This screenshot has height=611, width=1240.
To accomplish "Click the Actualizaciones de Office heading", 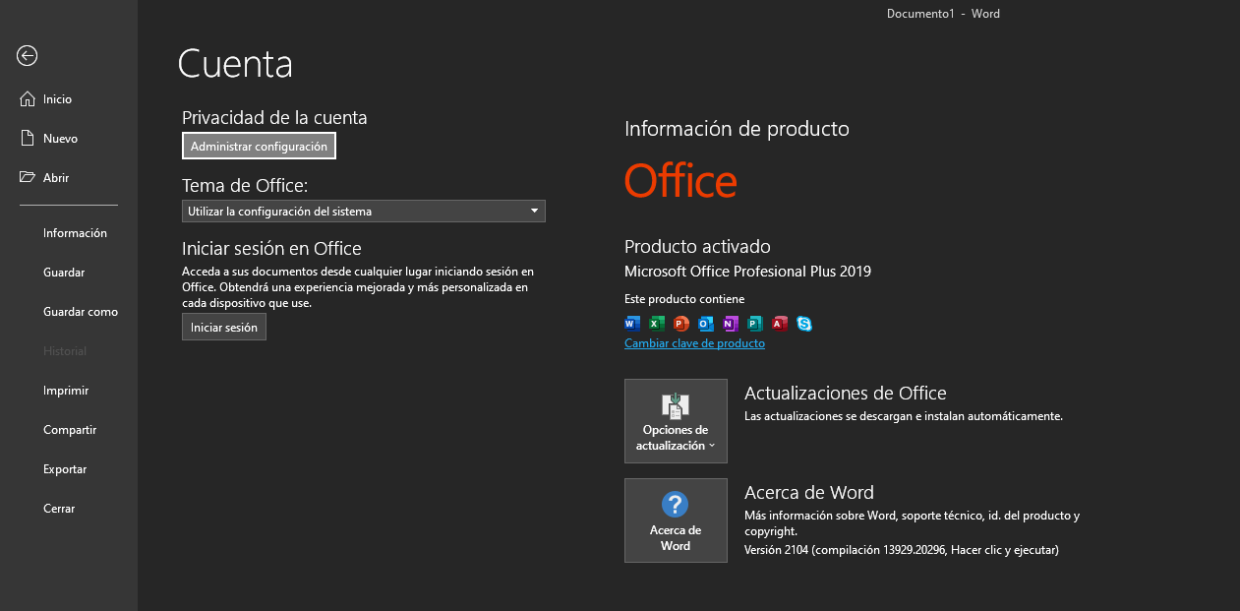I will (x=845, y=393).
